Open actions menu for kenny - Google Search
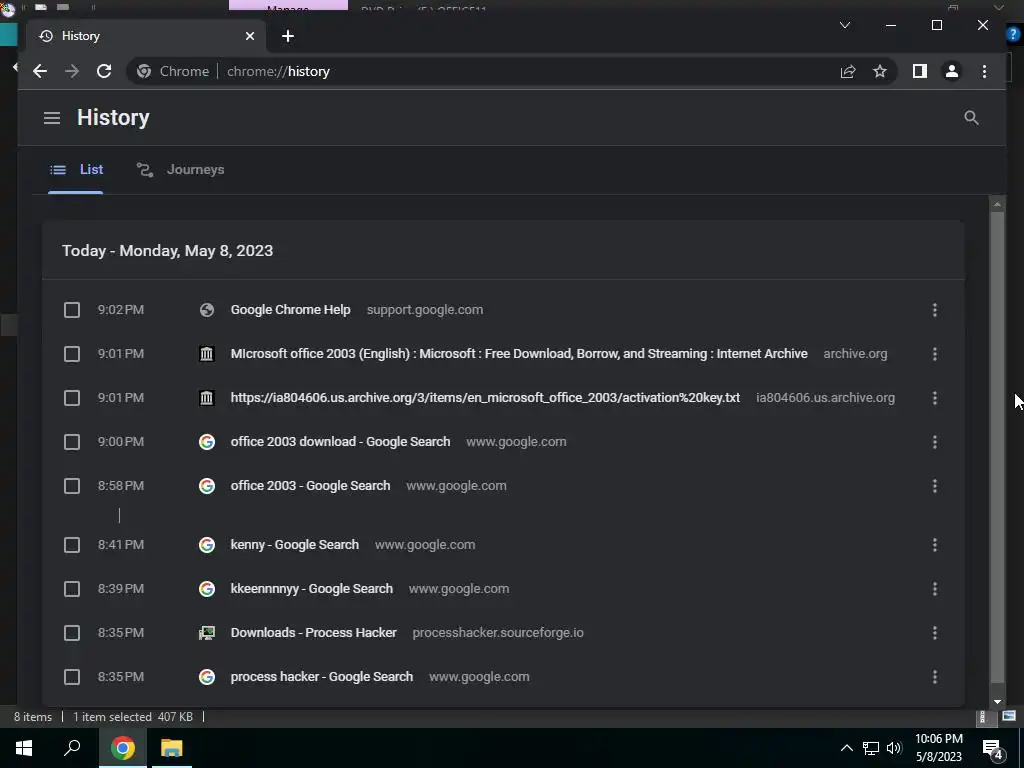 click(x=935, y=545)
